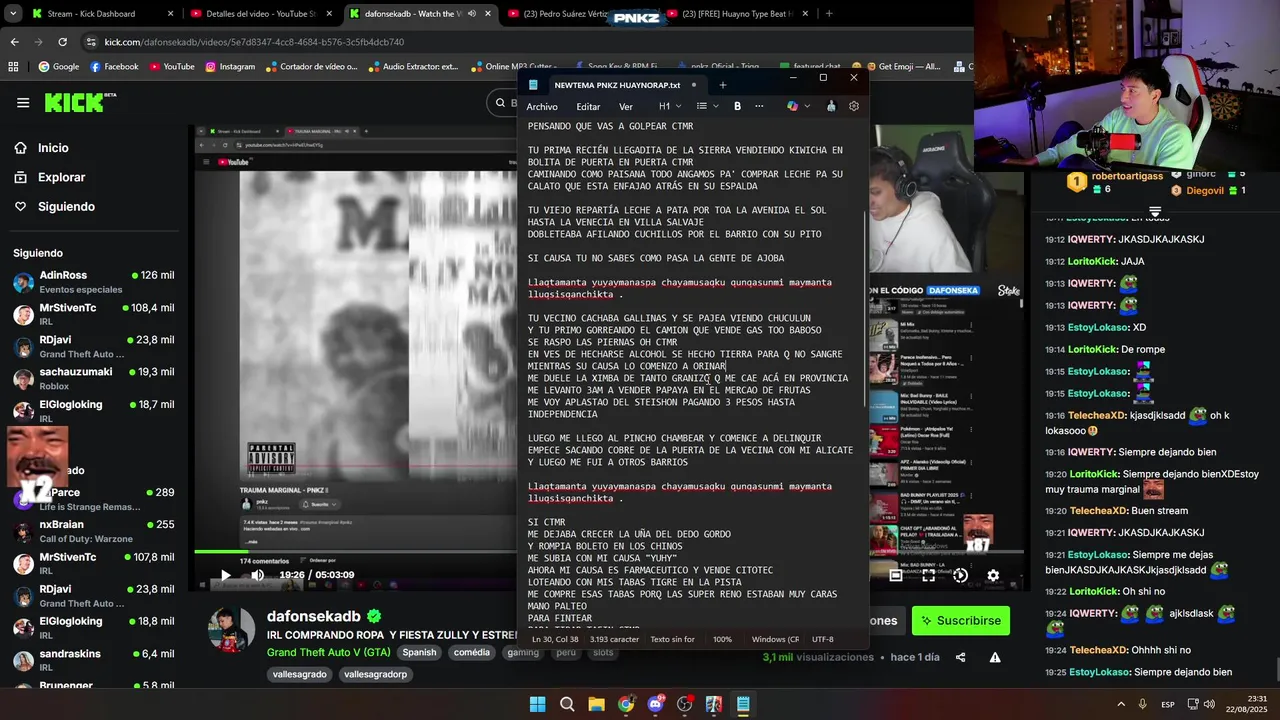Image resolution: width=1280 pixels, height=720 pixels.
Task: Expand the Copilot dropdown arrow
Action: (806, 106)
